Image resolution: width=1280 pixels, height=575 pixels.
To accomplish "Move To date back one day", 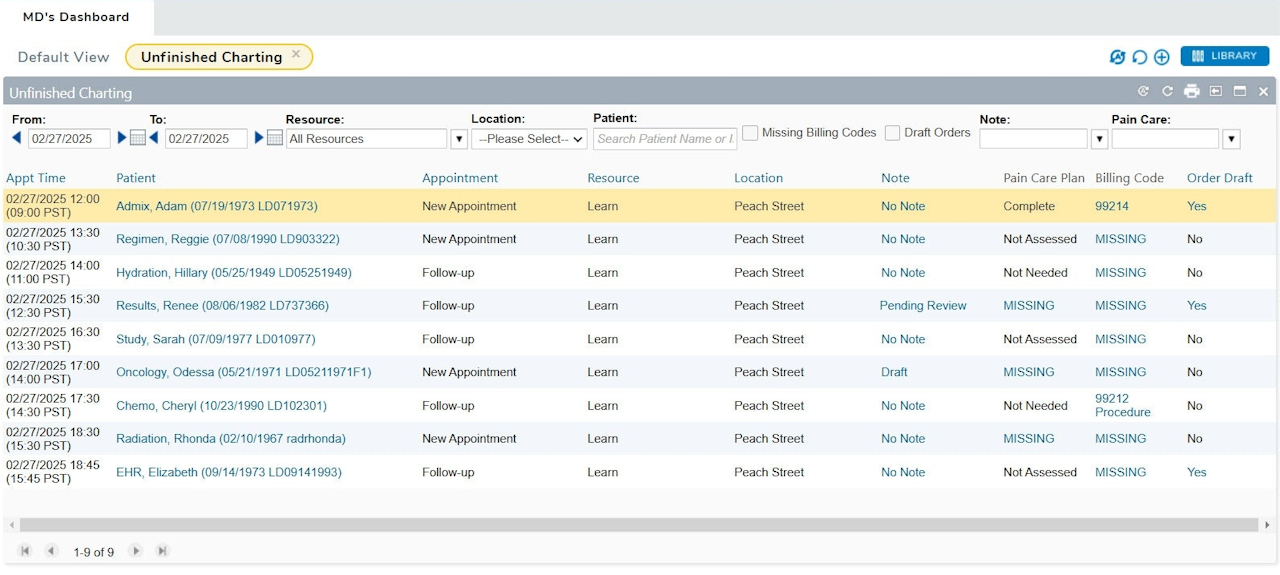I will point(154,138).
